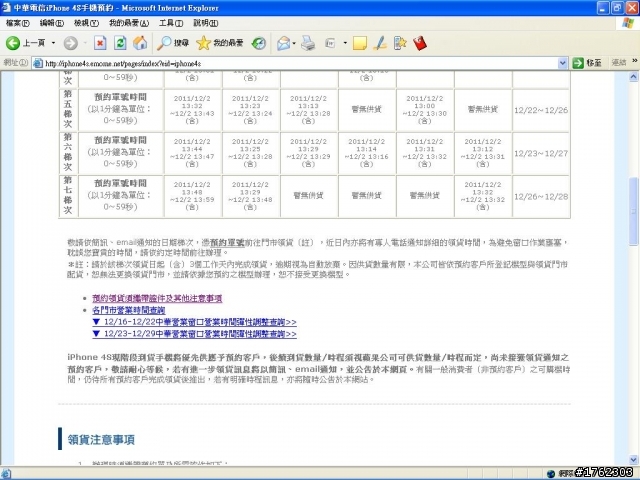Image resolution: width=640 pixels, height=480 pixels.
Task: Click the 第五梯次 row label
Action: point(68,109)
